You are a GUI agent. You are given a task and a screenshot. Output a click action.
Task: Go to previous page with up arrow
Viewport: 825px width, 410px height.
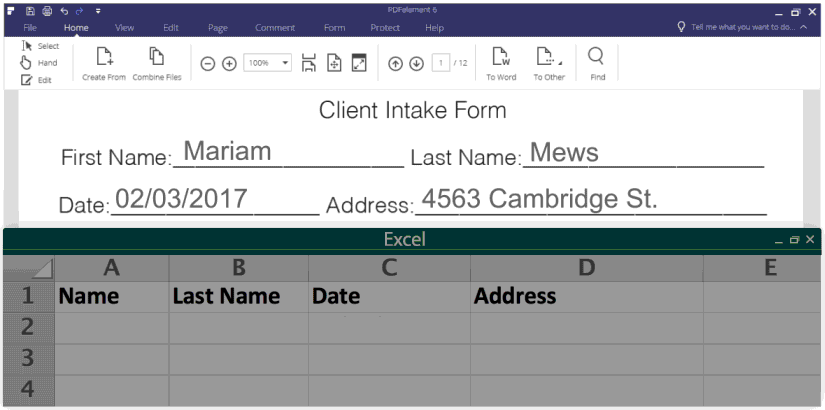click(395, 63)
